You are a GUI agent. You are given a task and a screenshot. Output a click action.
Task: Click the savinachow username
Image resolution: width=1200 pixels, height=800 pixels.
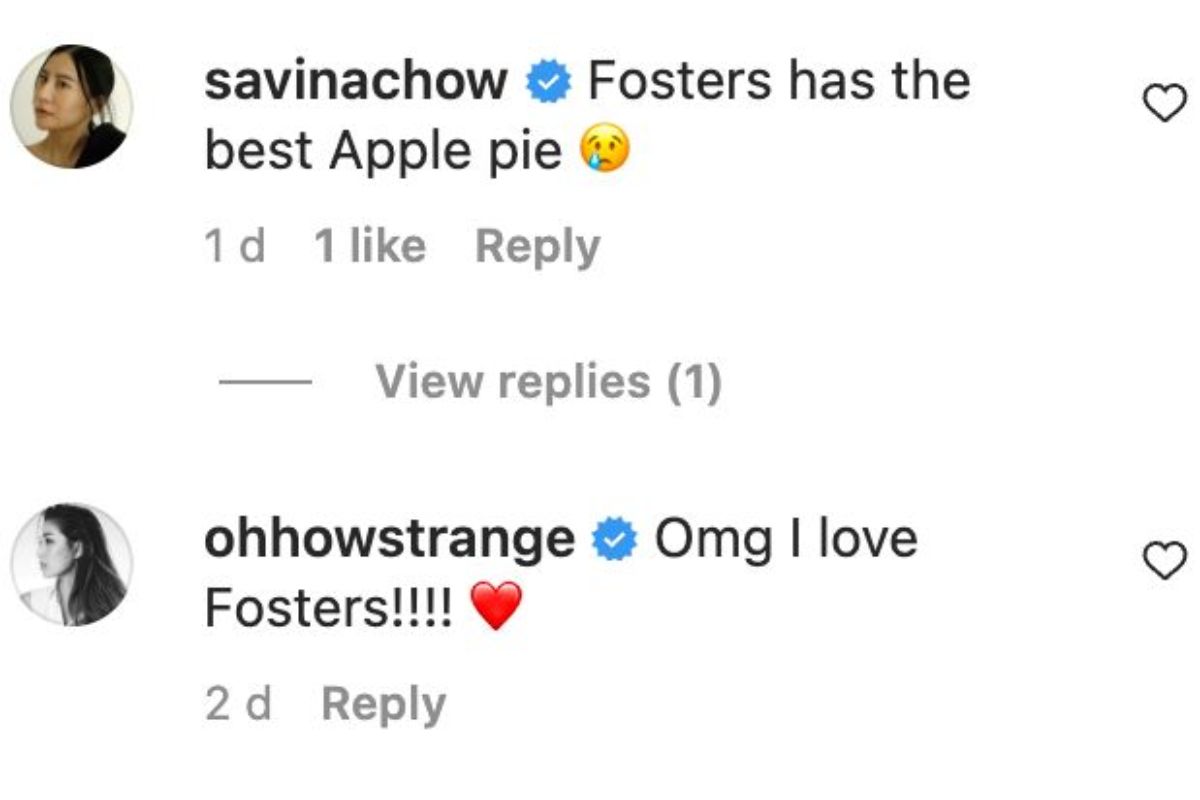(355, 80)
